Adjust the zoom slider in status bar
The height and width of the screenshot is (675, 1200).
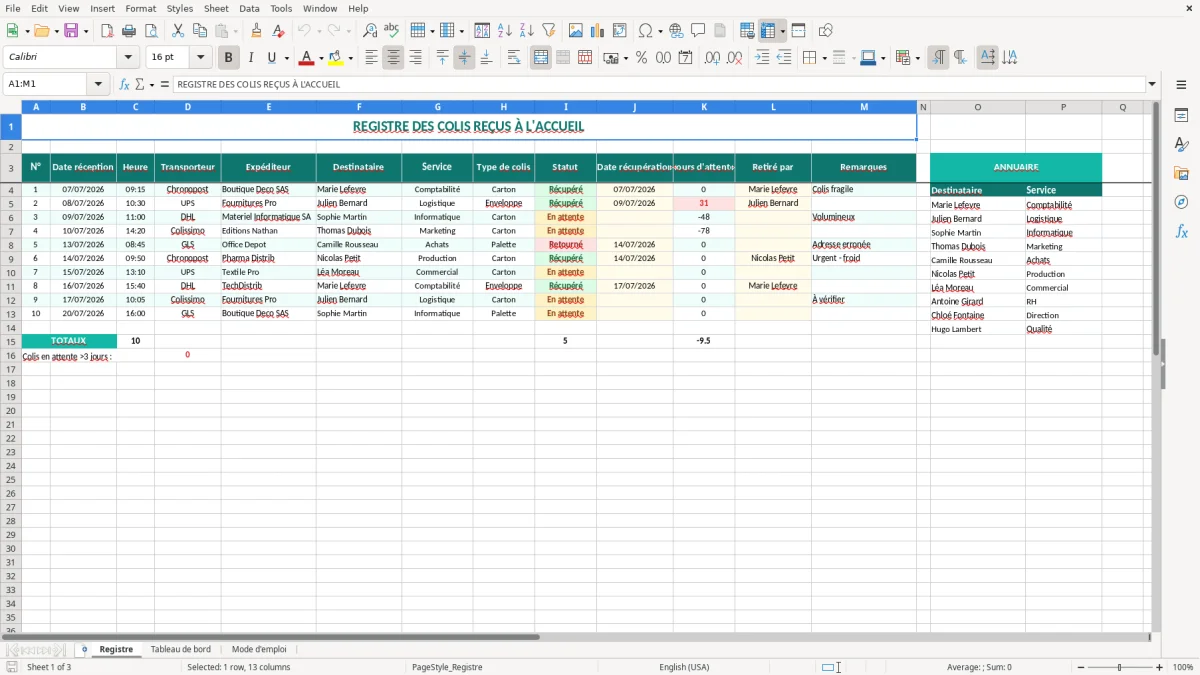pos(1119,667)
